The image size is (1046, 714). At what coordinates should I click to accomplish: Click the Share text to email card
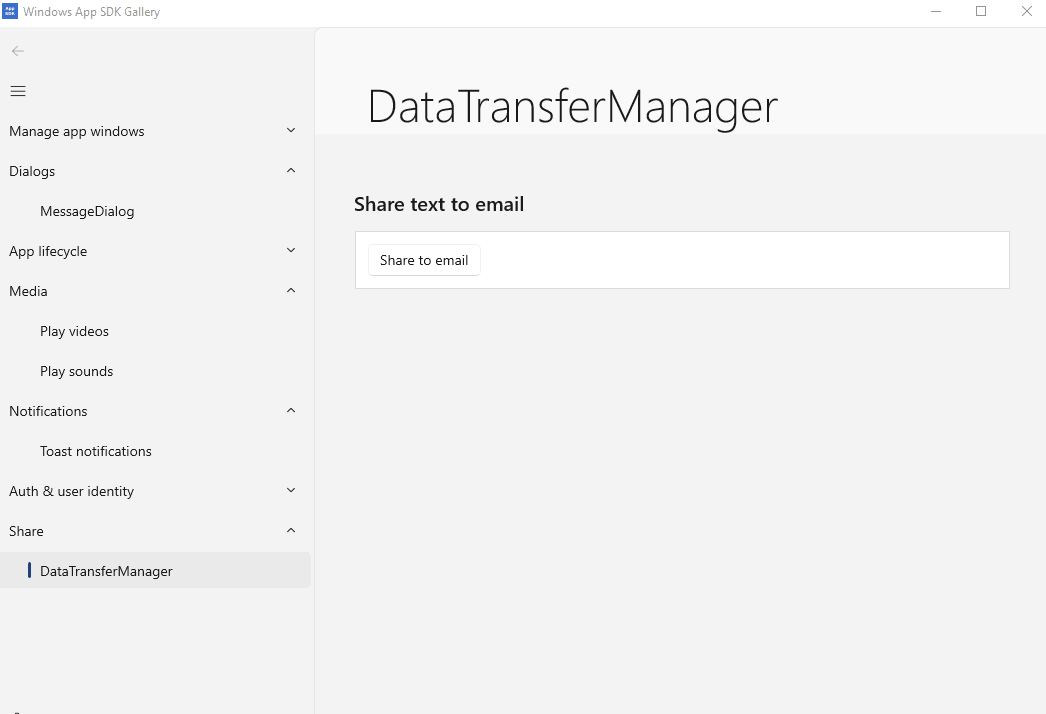click(x=682, y=260)
